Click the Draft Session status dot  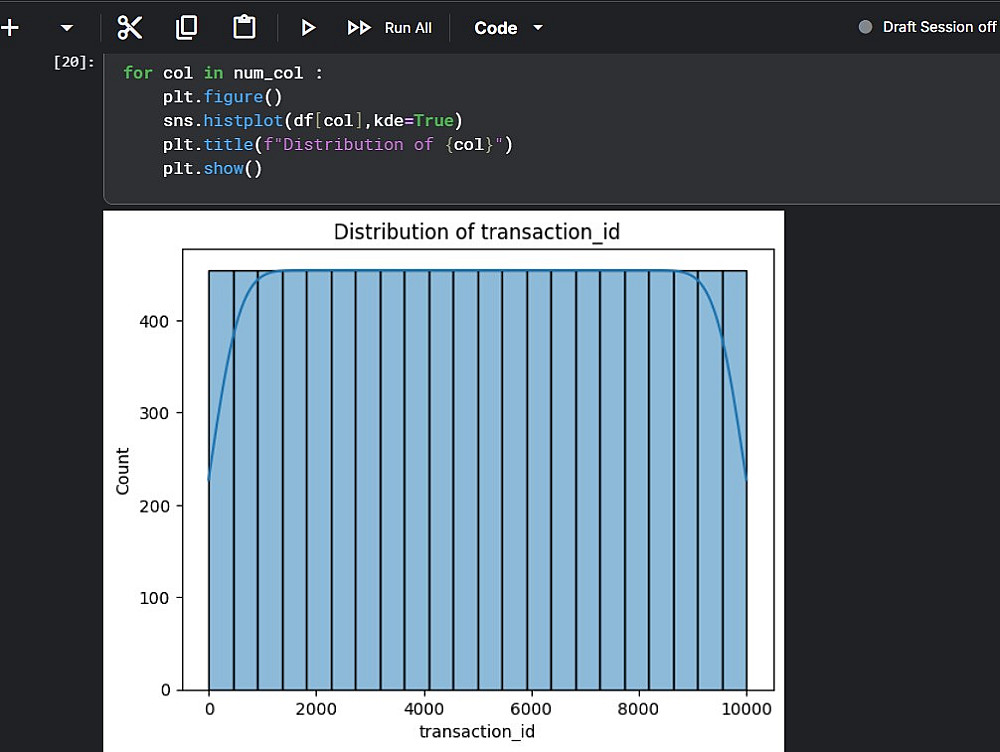[866, 27]
